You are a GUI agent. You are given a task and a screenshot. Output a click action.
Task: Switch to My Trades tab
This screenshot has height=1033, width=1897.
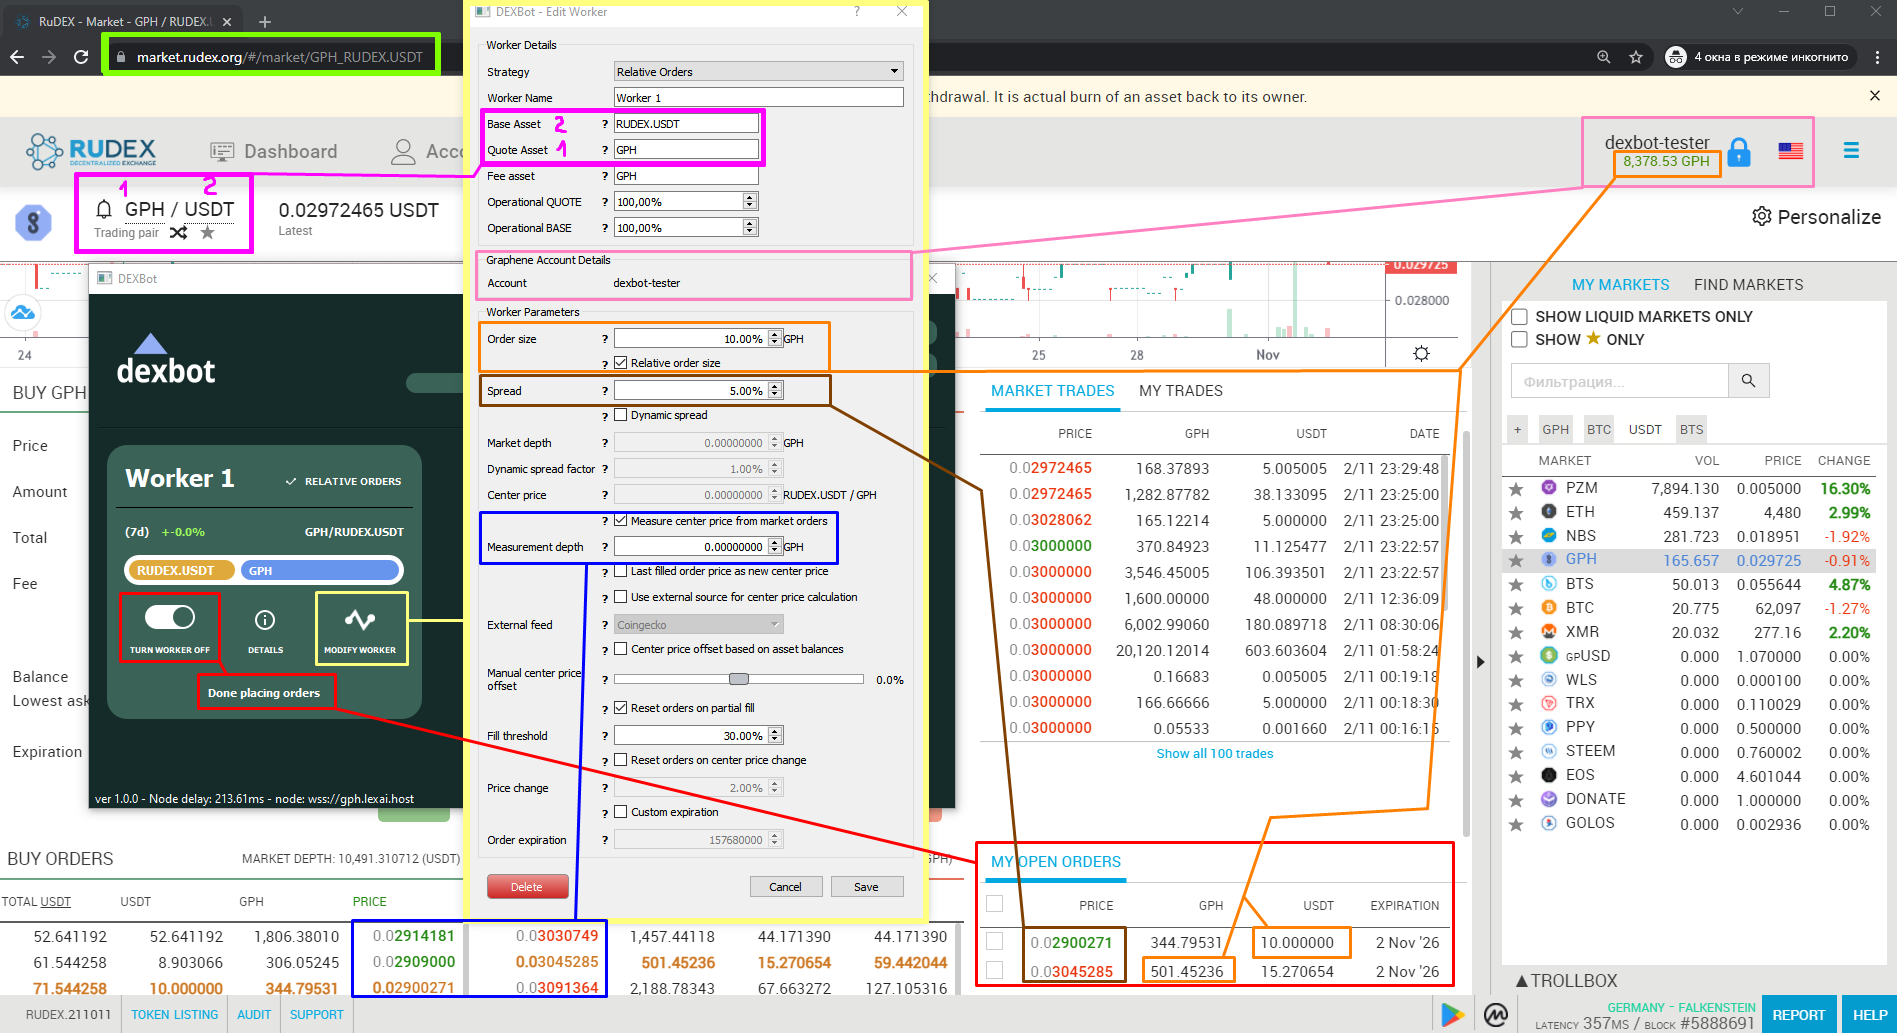(1180, 391)
